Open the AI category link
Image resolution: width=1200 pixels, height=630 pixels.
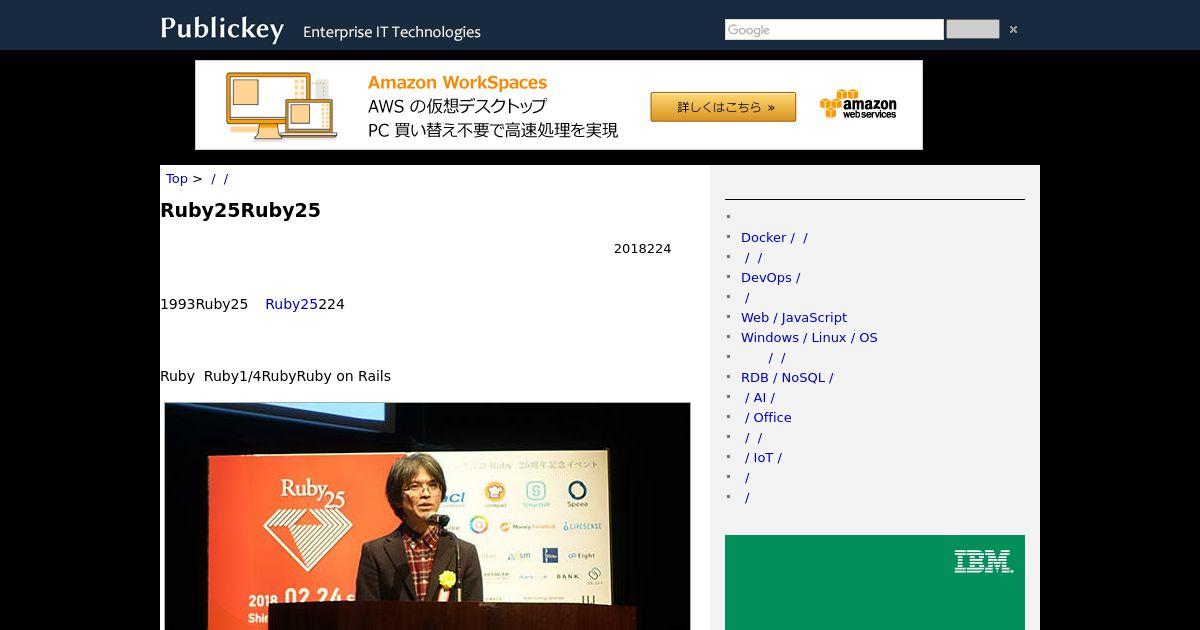point(760,398)
